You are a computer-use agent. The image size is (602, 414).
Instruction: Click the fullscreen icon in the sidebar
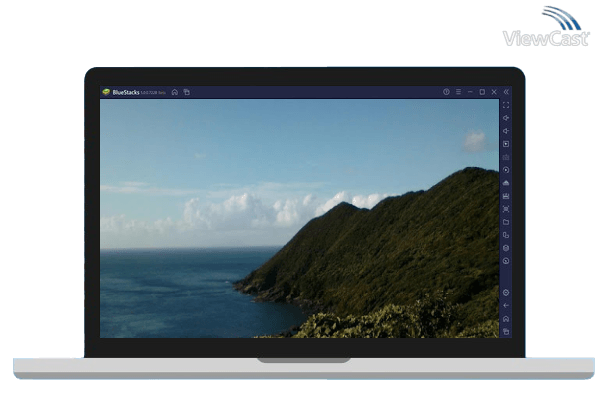click(506, 105)
